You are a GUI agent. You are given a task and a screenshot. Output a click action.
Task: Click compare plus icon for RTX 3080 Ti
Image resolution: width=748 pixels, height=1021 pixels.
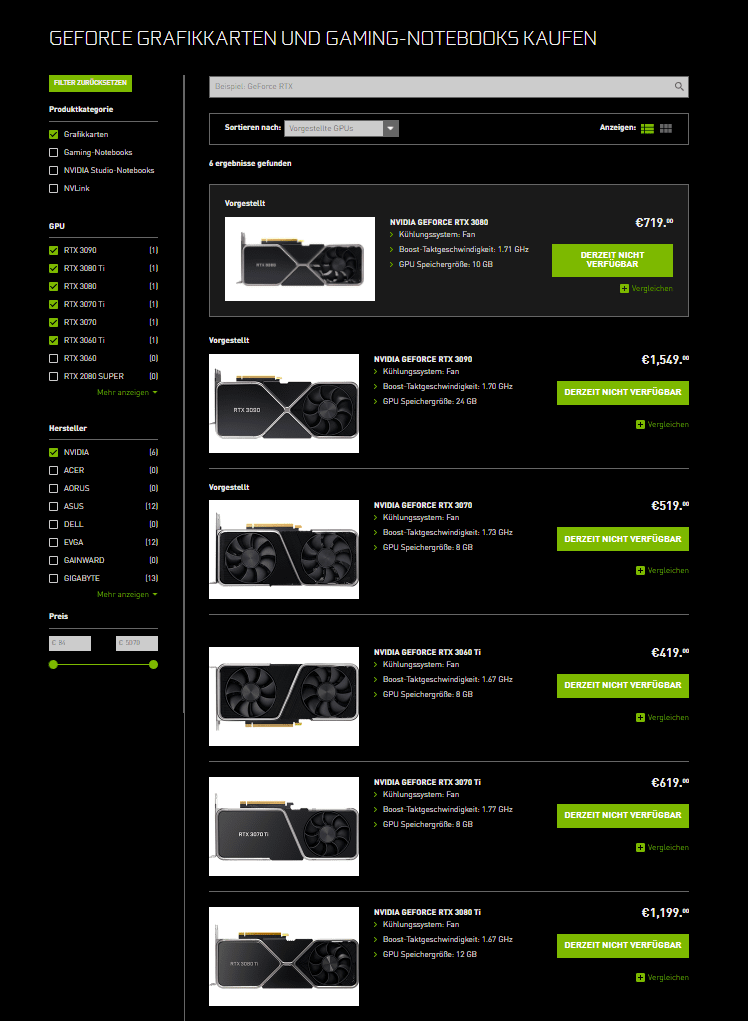[x=640, y=977]
